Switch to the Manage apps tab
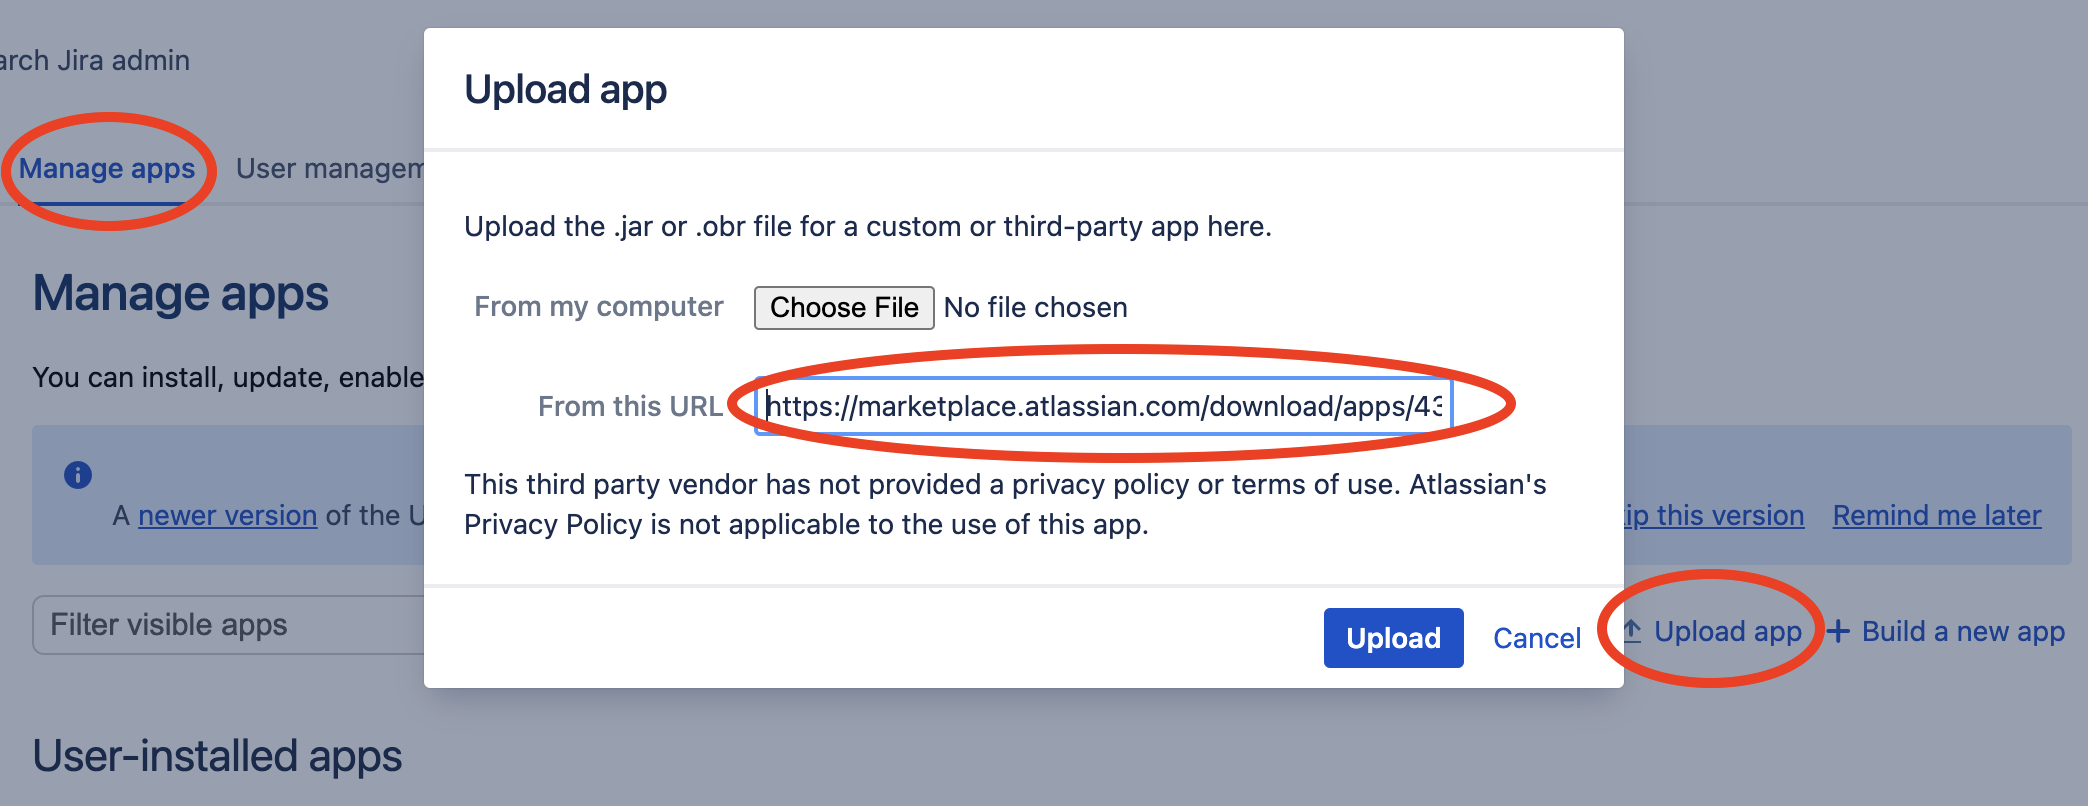2088x806 pixels. click(107, 168)
